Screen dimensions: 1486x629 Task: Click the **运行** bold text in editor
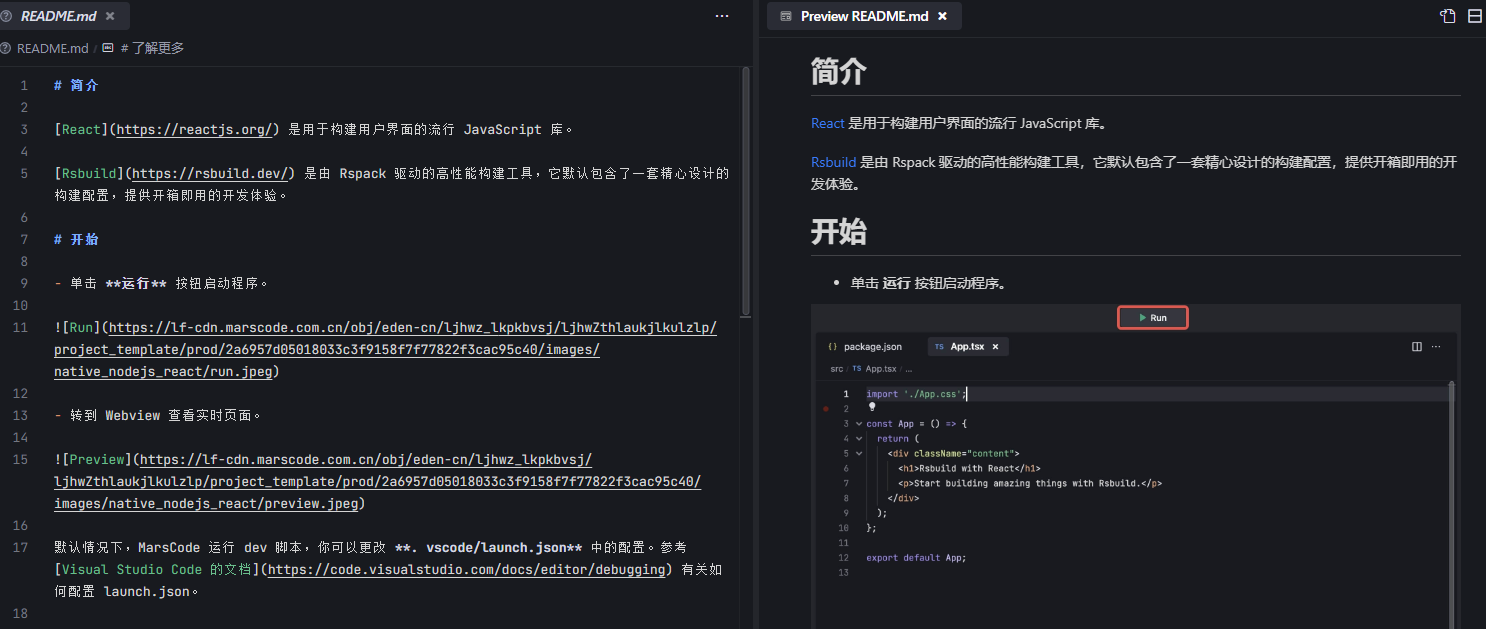[x=135, y=283]
